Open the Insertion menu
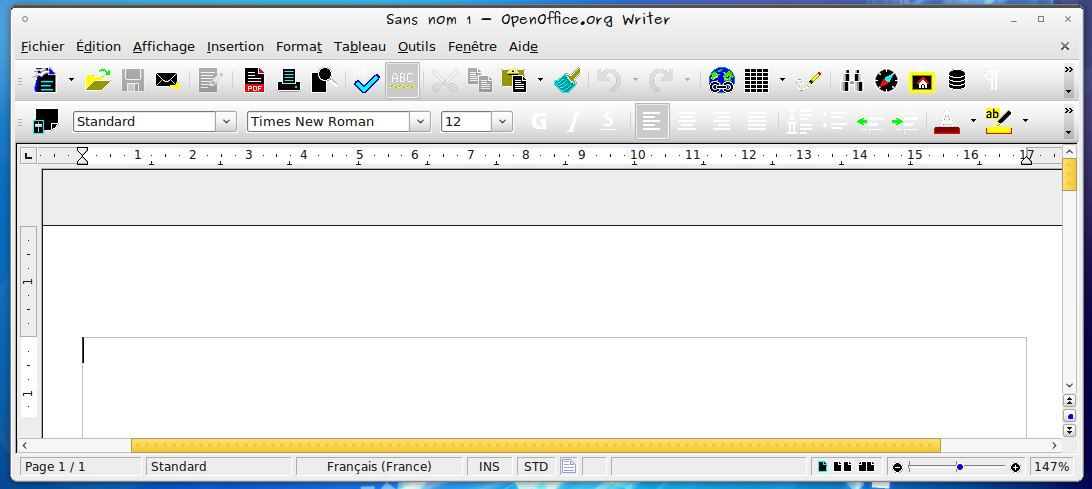1092x489 pixels. tap(235, 47)
